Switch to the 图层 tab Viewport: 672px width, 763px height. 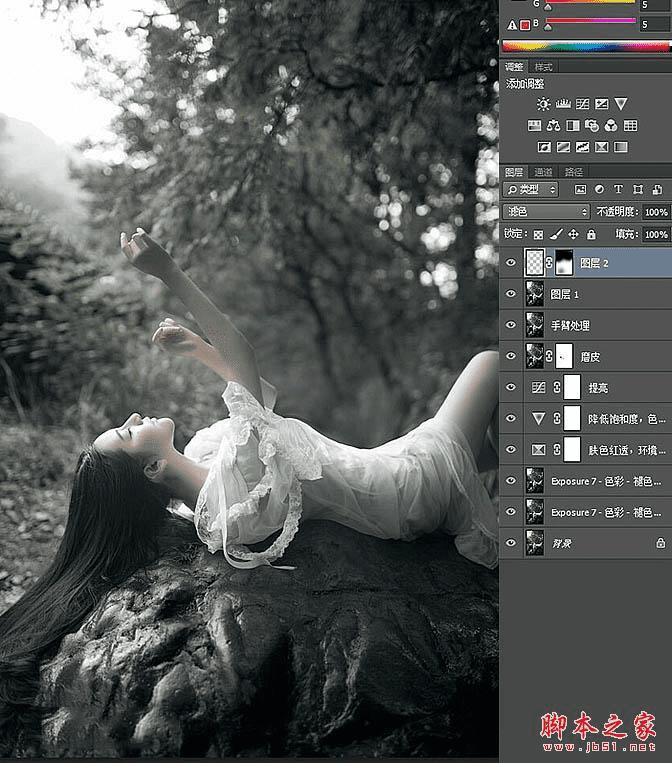click(x=514, y=172)
